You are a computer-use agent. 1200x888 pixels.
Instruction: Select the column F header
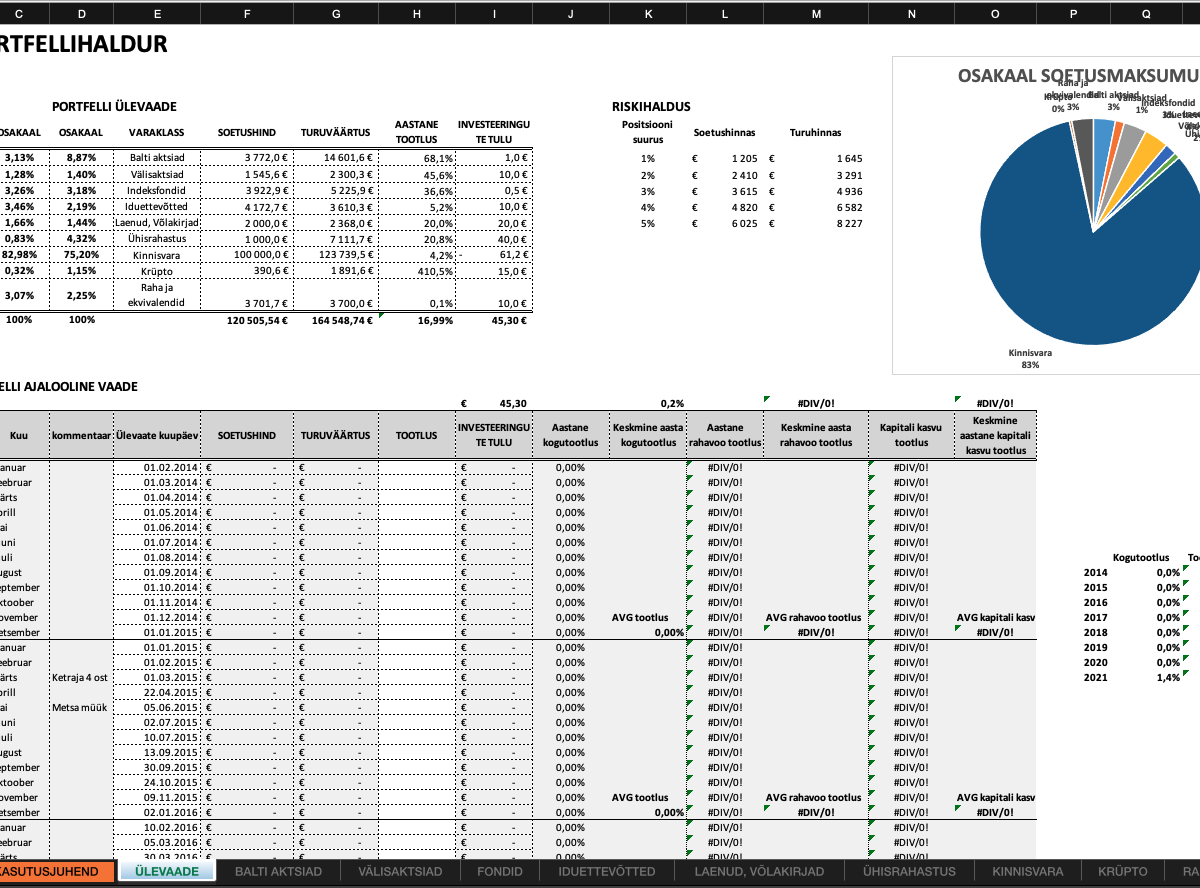(x=247, y=14)
